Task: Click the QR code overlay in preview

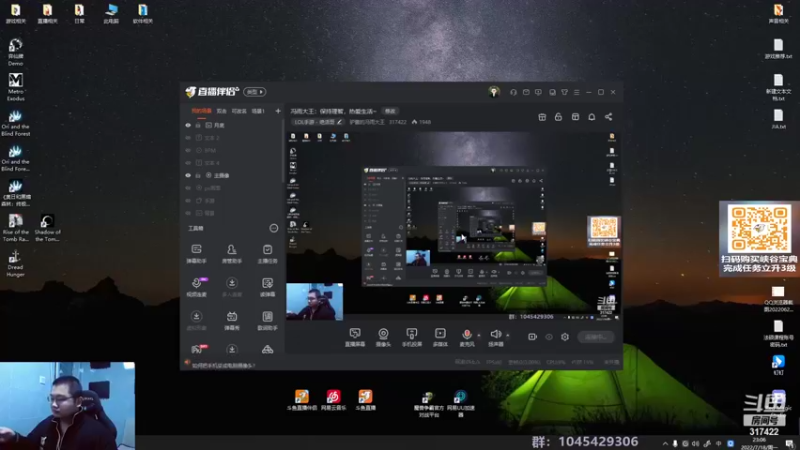Action: click(604, 231)
